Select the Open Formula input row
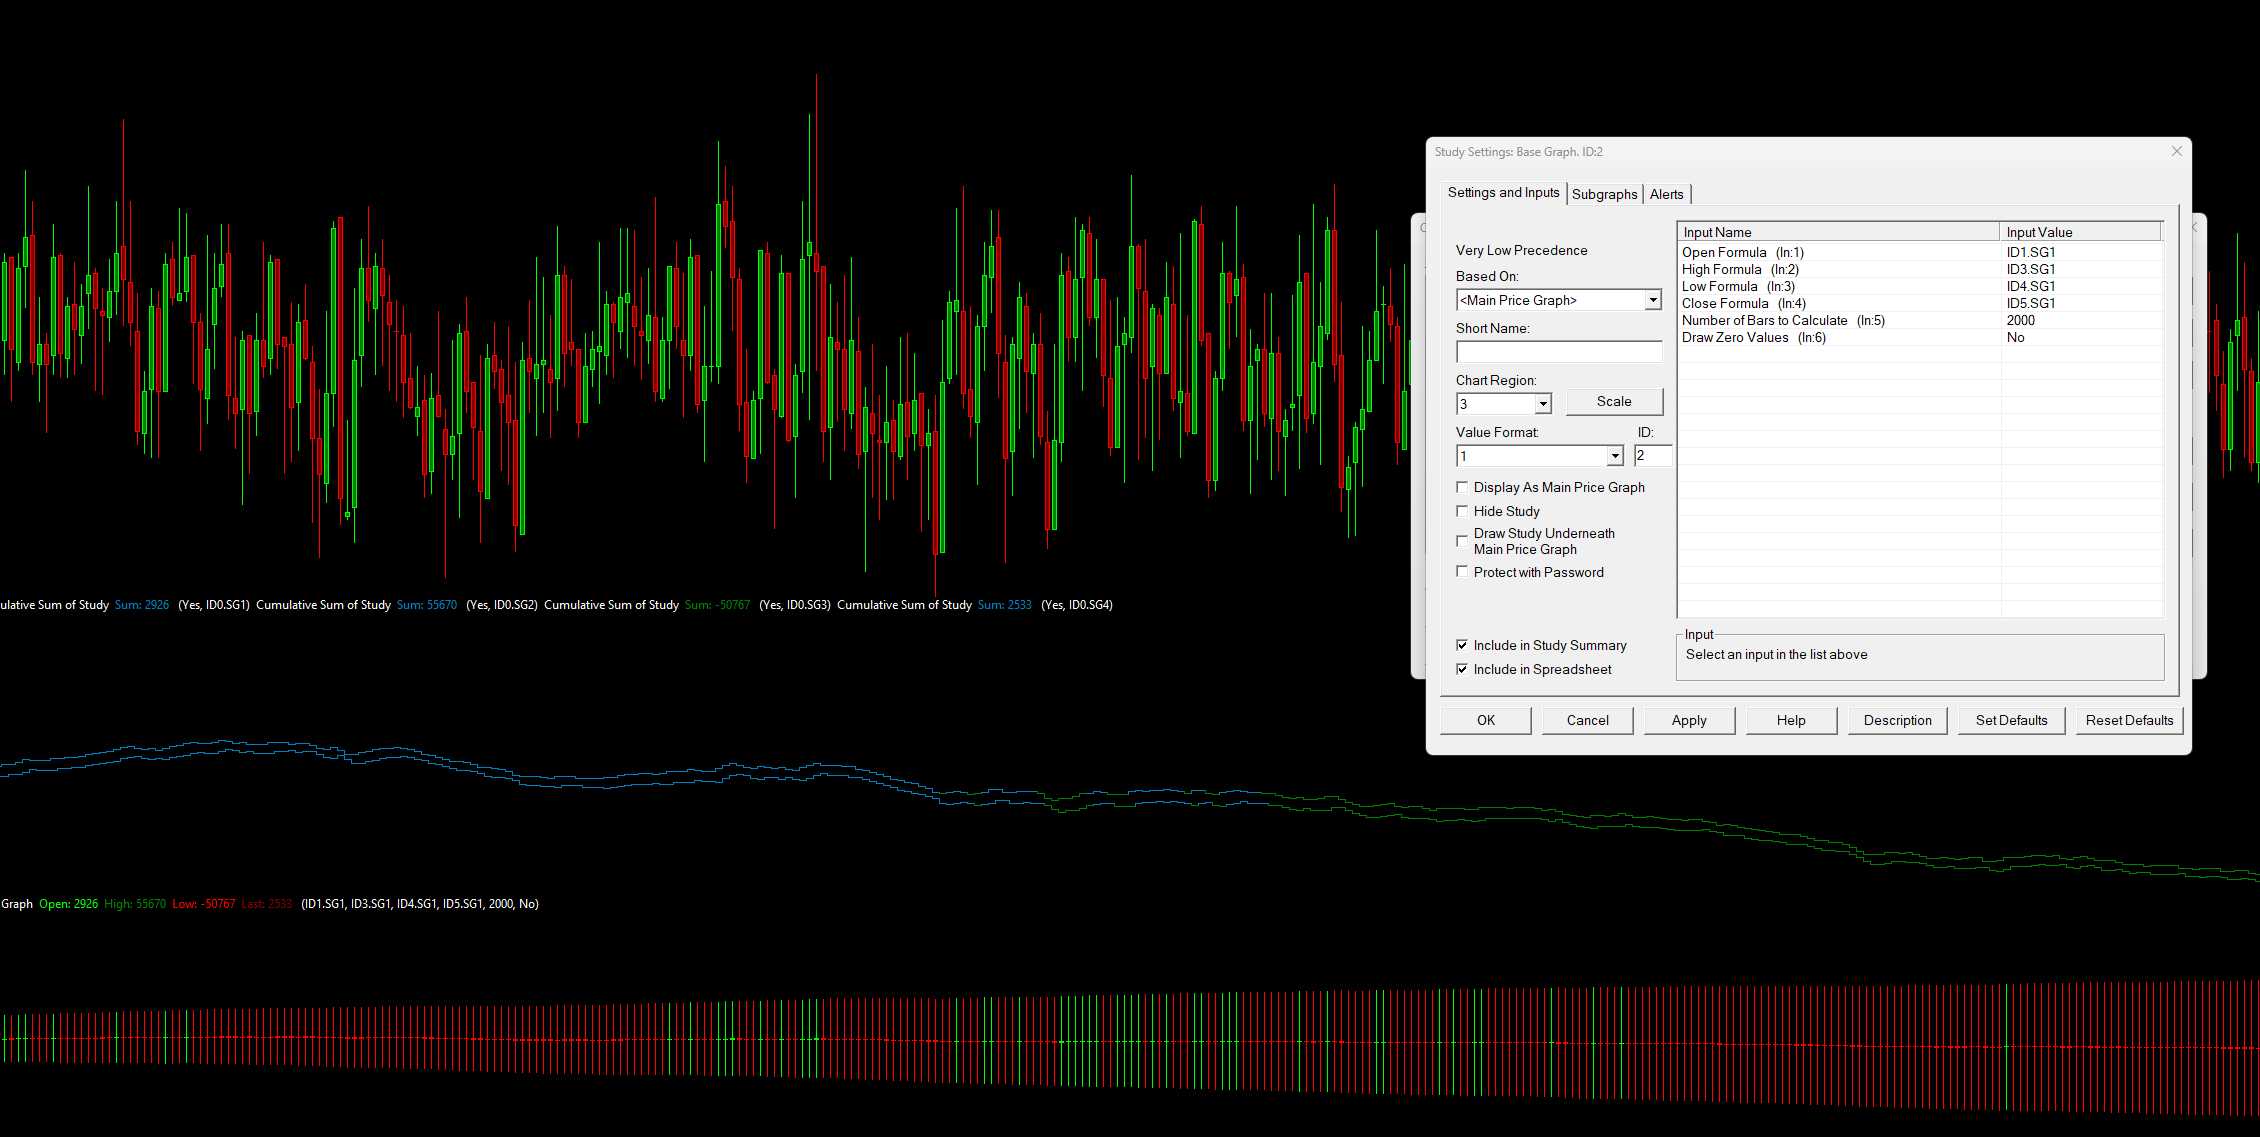This screenshot has width=2260, height=1137. coord(1743,253)
